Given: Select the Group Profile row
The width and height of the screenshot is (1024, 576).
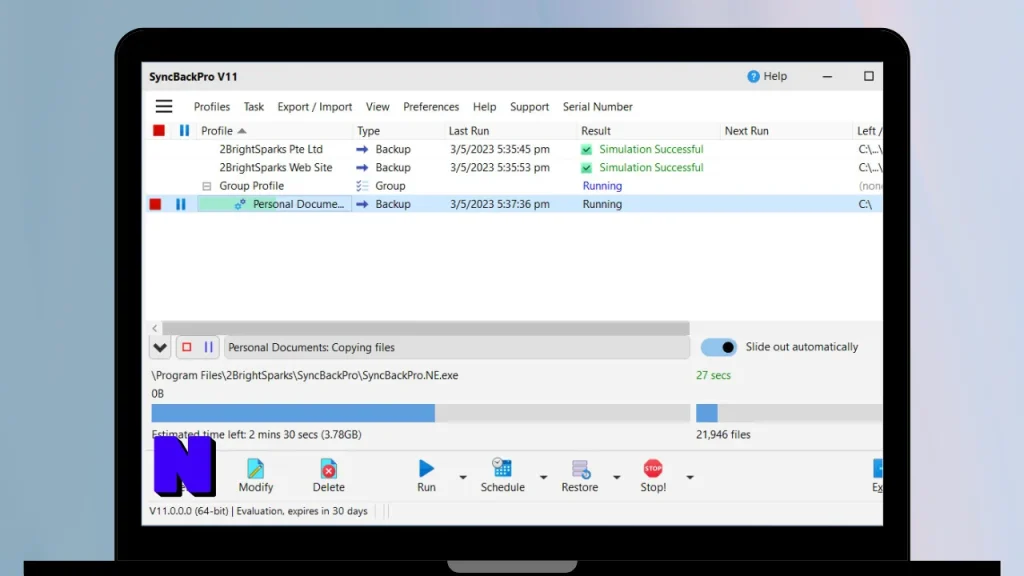Looking at the screenshot, I should 251,186.
